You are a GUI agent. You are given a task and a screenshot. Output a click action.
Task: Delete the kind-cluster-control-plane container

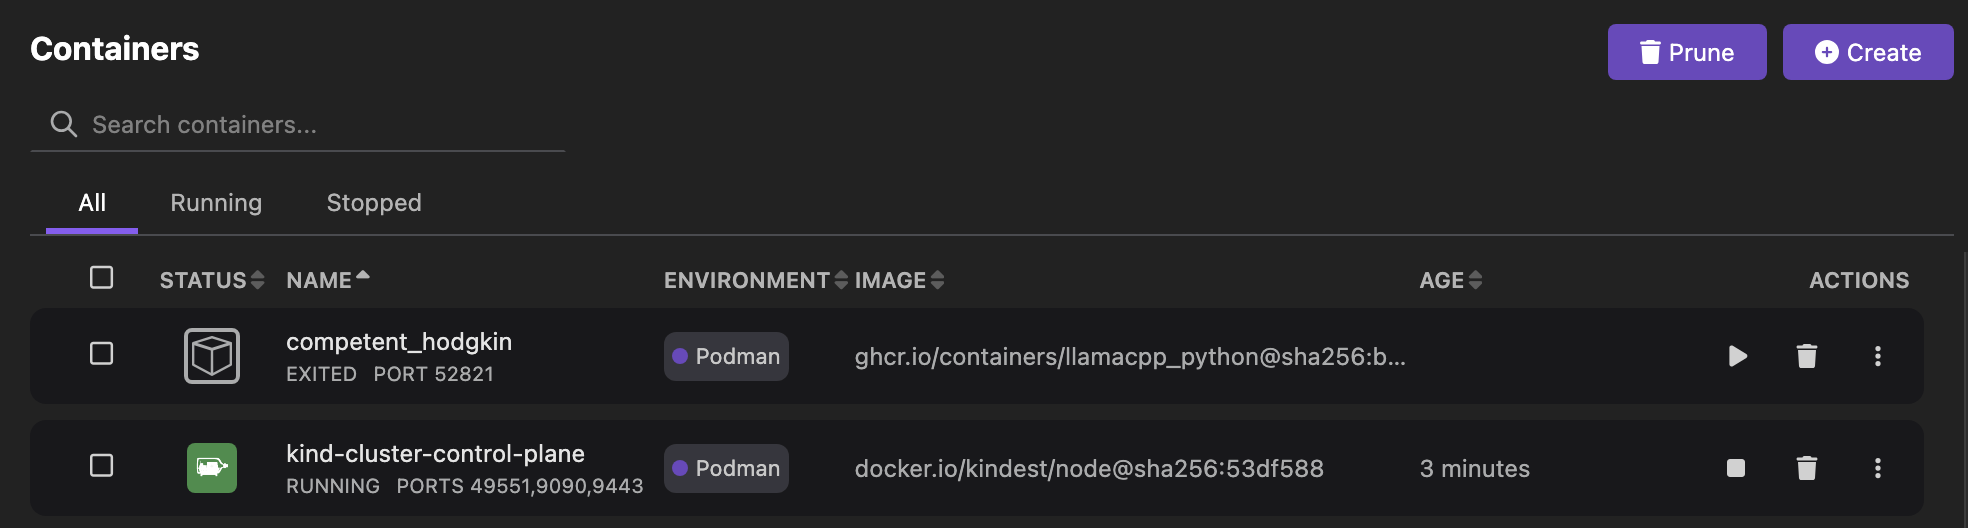coord(1806,468)
